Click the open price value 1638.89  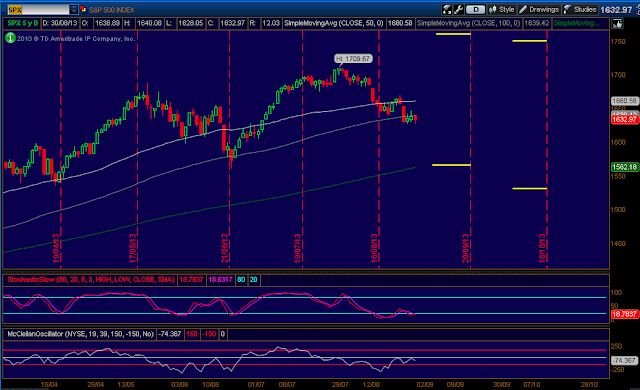pos(107,23)
